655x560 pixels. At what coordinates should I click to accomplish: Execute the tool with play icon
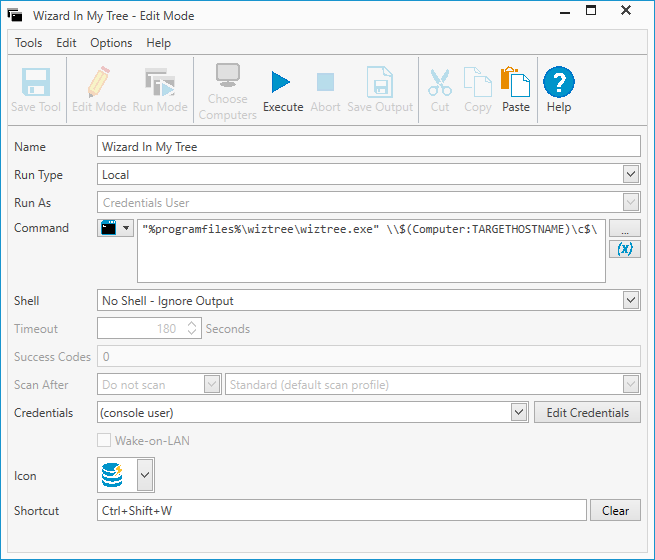click(281, 82)
